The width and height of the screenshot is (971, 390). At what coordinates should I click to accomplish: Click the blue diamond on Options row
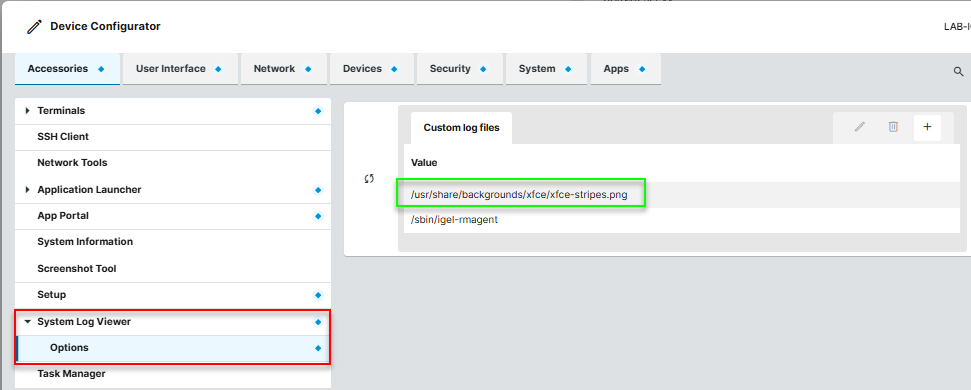[x=318, y=349]
